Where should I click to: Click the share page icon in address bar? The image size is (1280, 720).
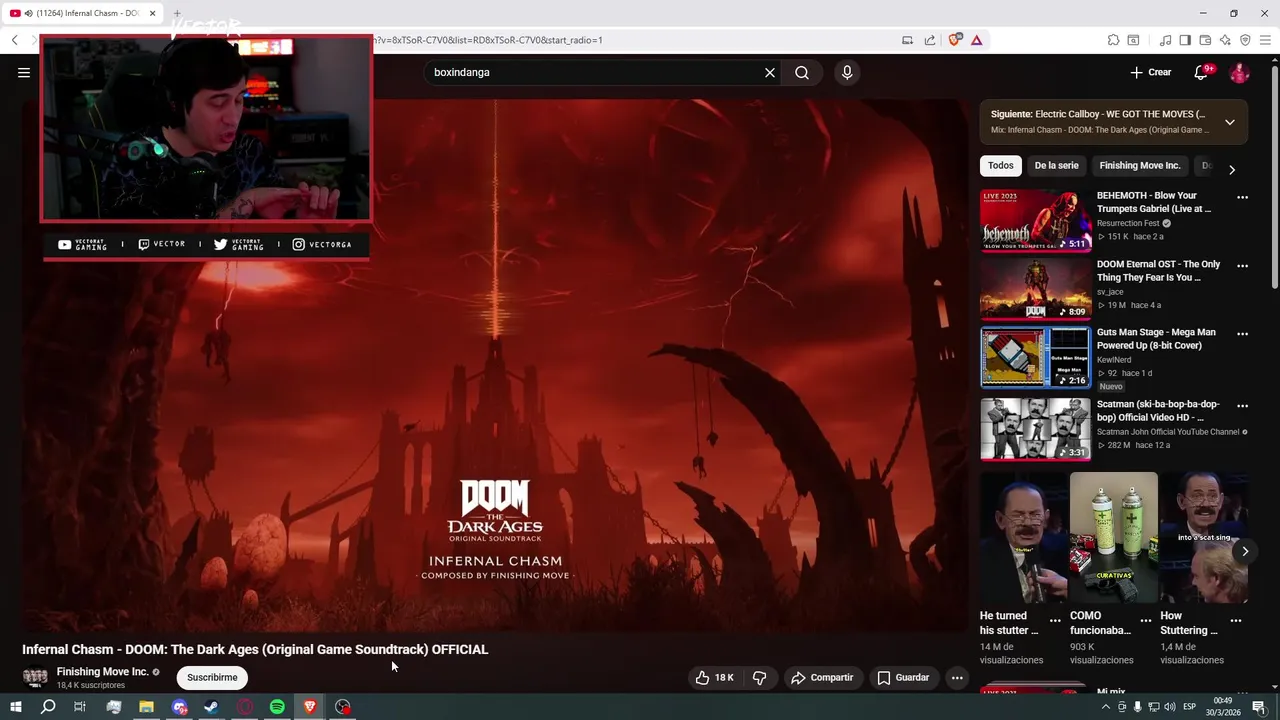(930, 40)
